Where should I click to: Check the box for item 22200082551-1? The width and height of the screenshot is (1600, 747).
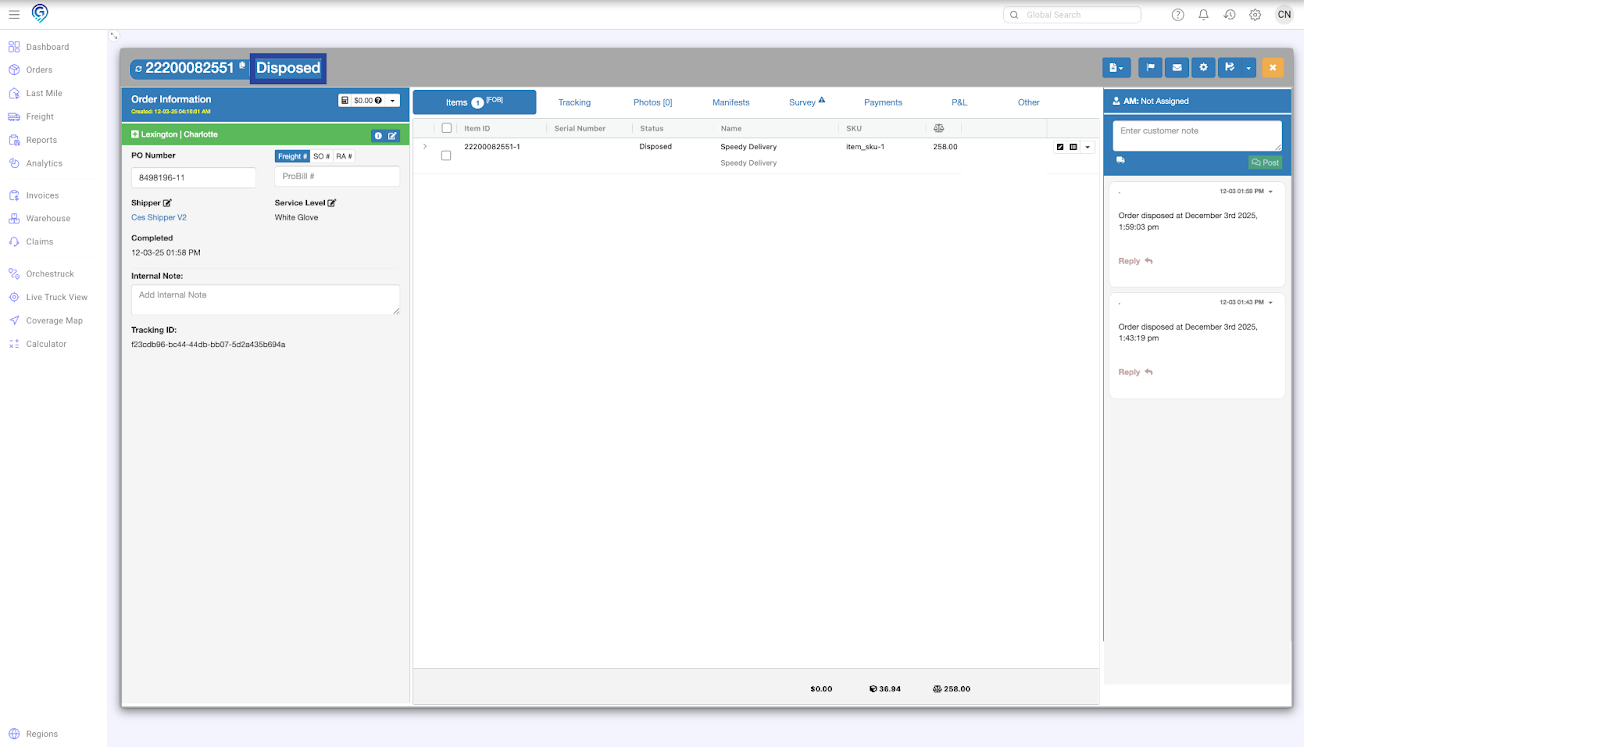click(446, 155)
